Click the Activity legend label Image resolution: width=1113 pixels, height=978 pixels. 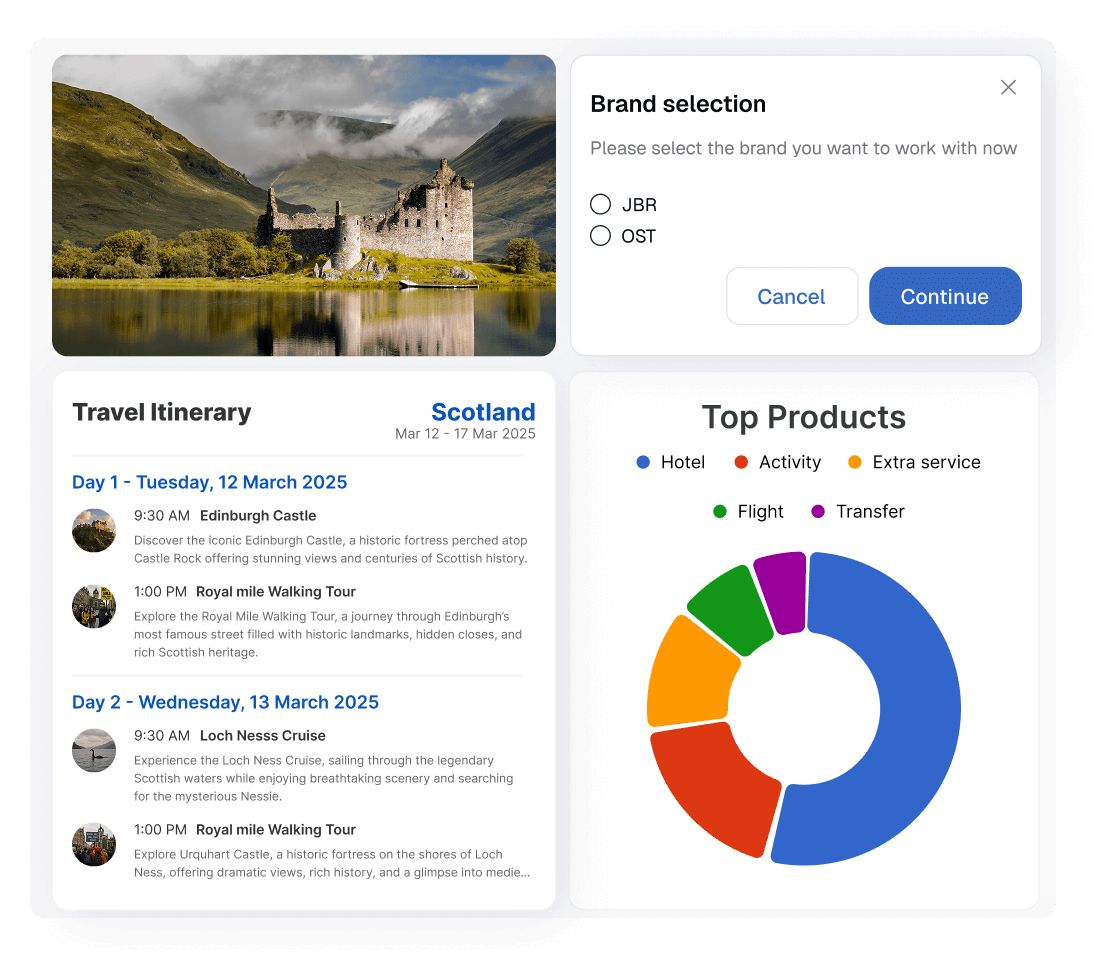coord(790,462)
